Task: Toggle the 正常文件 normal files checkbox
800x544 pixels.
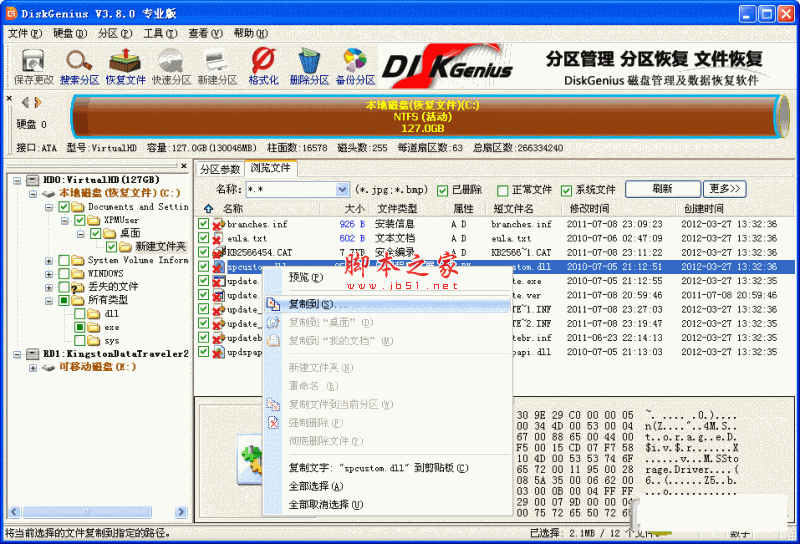Action: (x=503, y=190)
